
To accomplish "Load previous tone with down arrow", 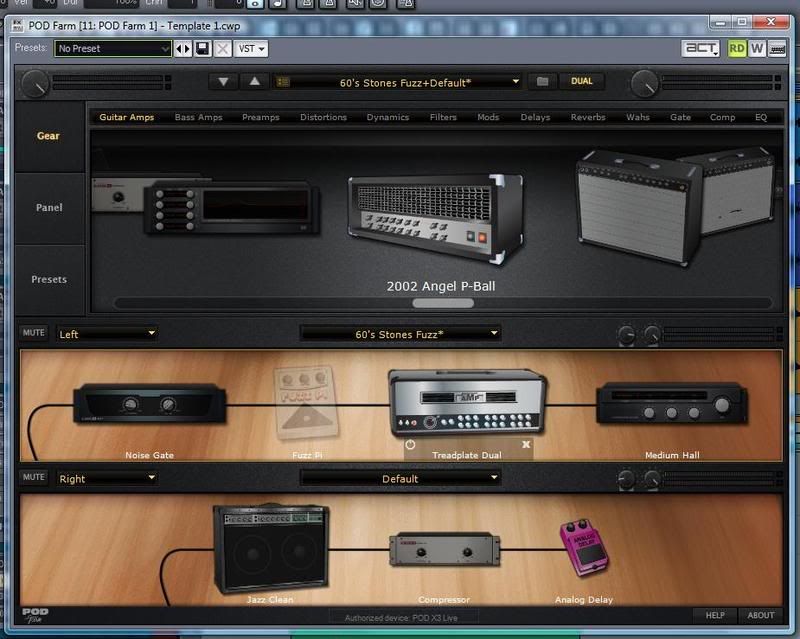I will 223,82.
